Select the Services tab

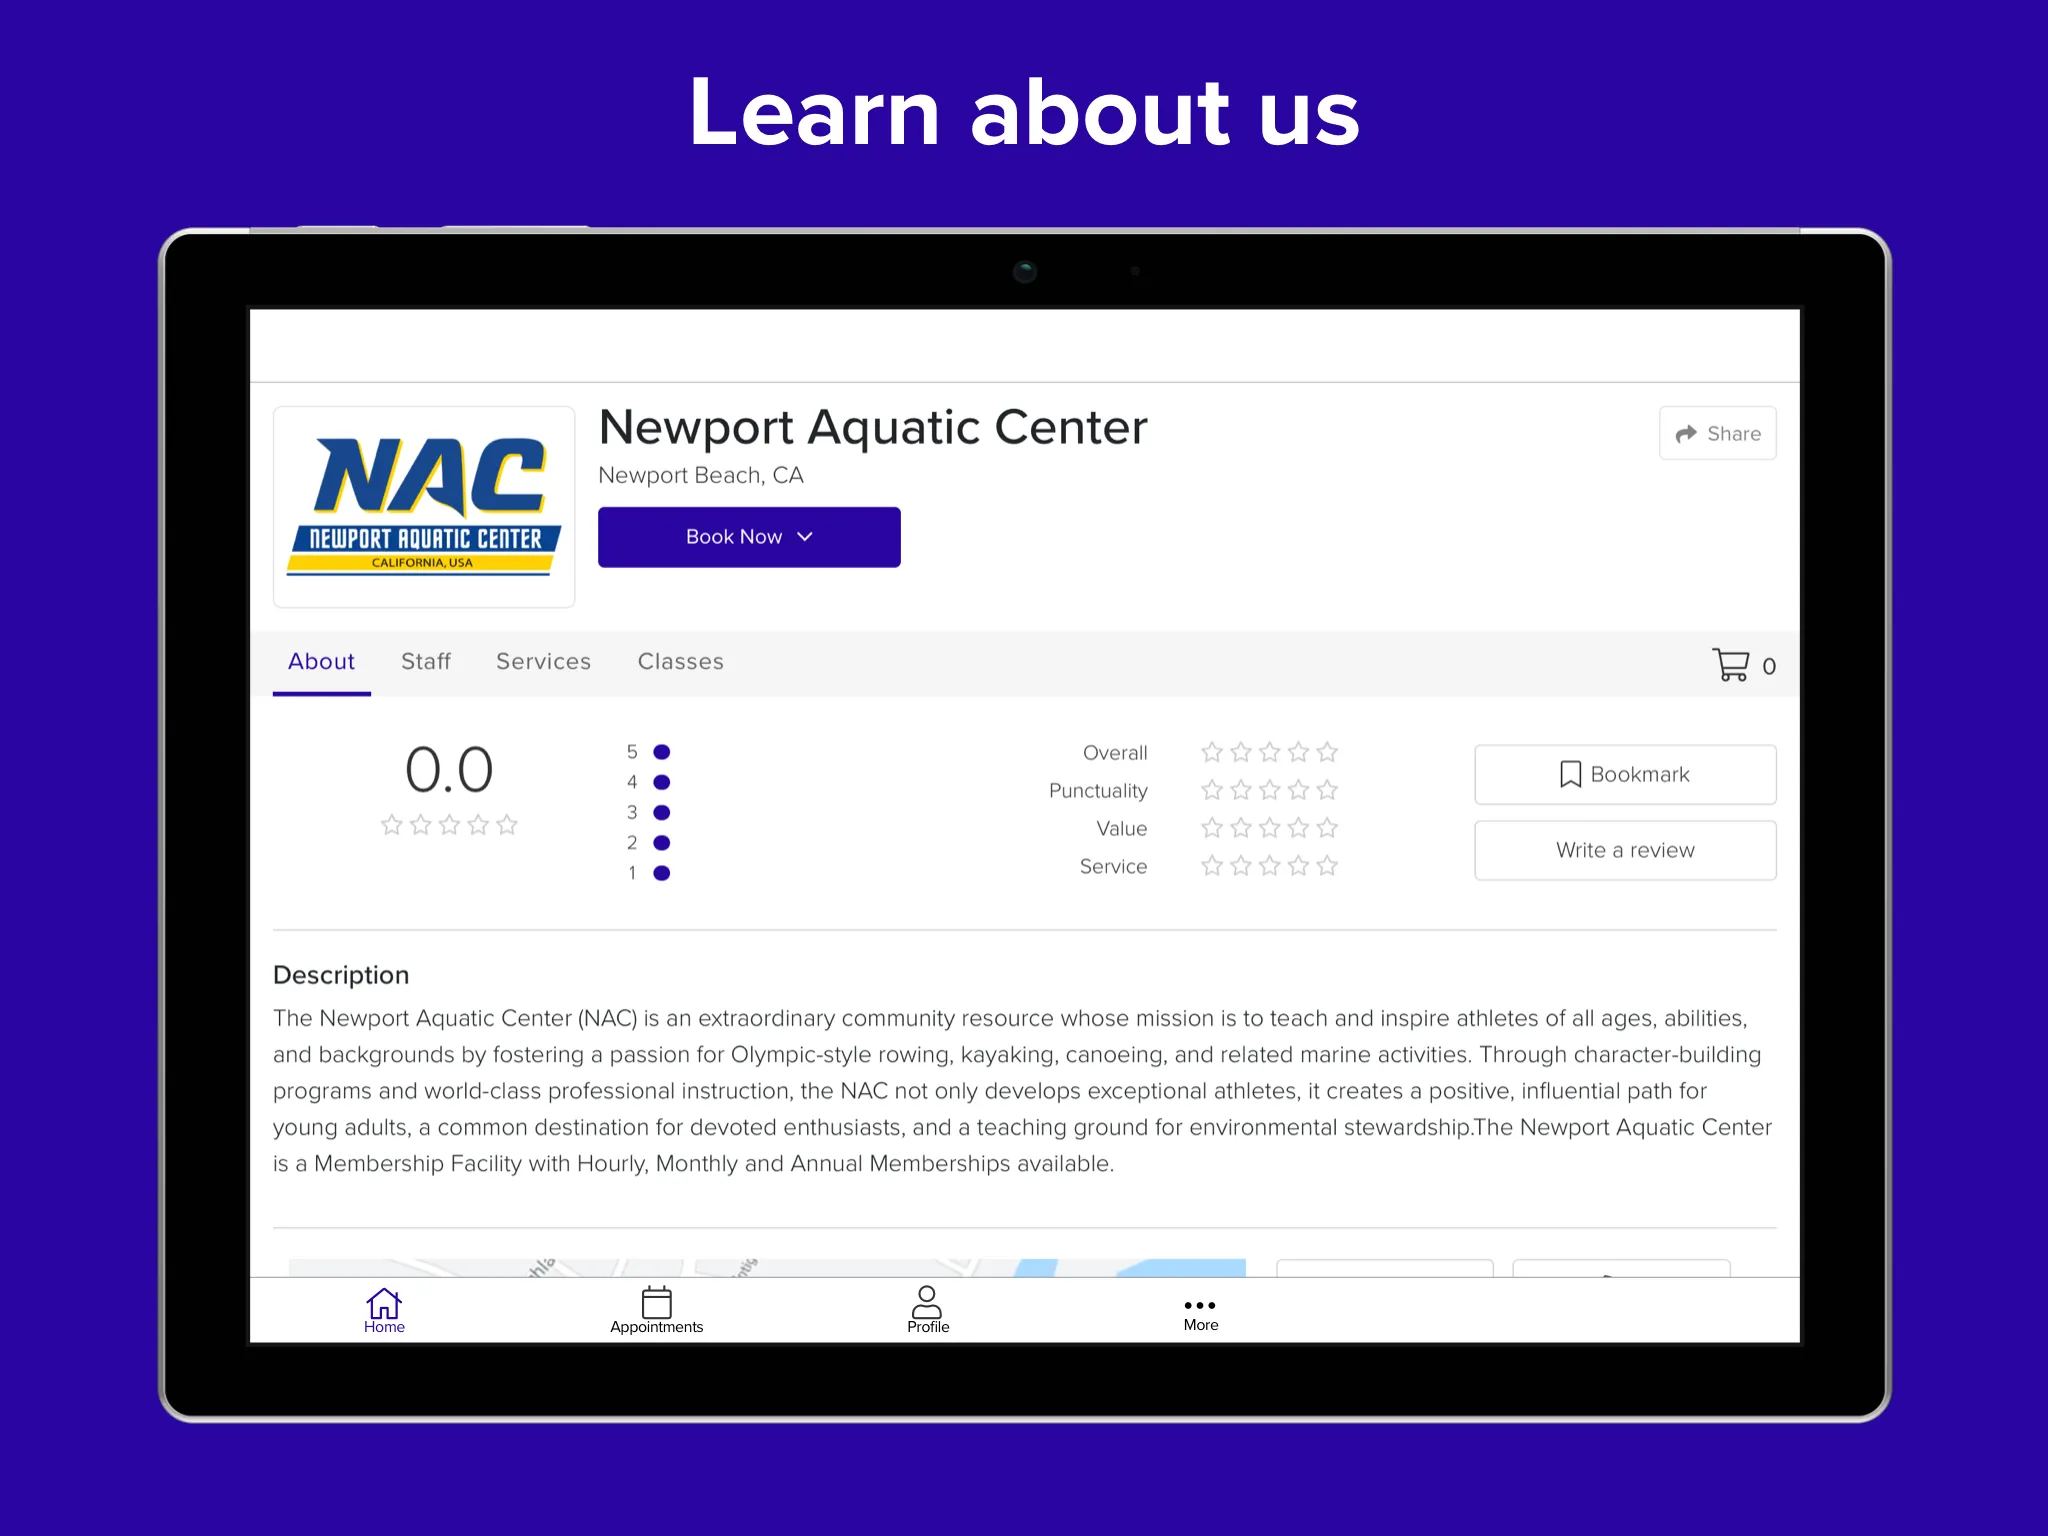pos(543,662)
